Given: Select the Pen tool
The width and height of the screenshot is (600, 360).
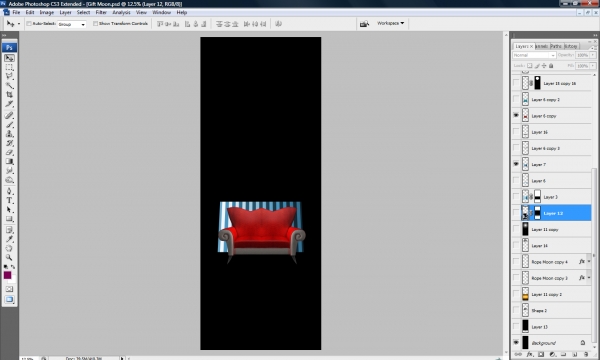Looking at the screenshot, I should tap(10, 191).
